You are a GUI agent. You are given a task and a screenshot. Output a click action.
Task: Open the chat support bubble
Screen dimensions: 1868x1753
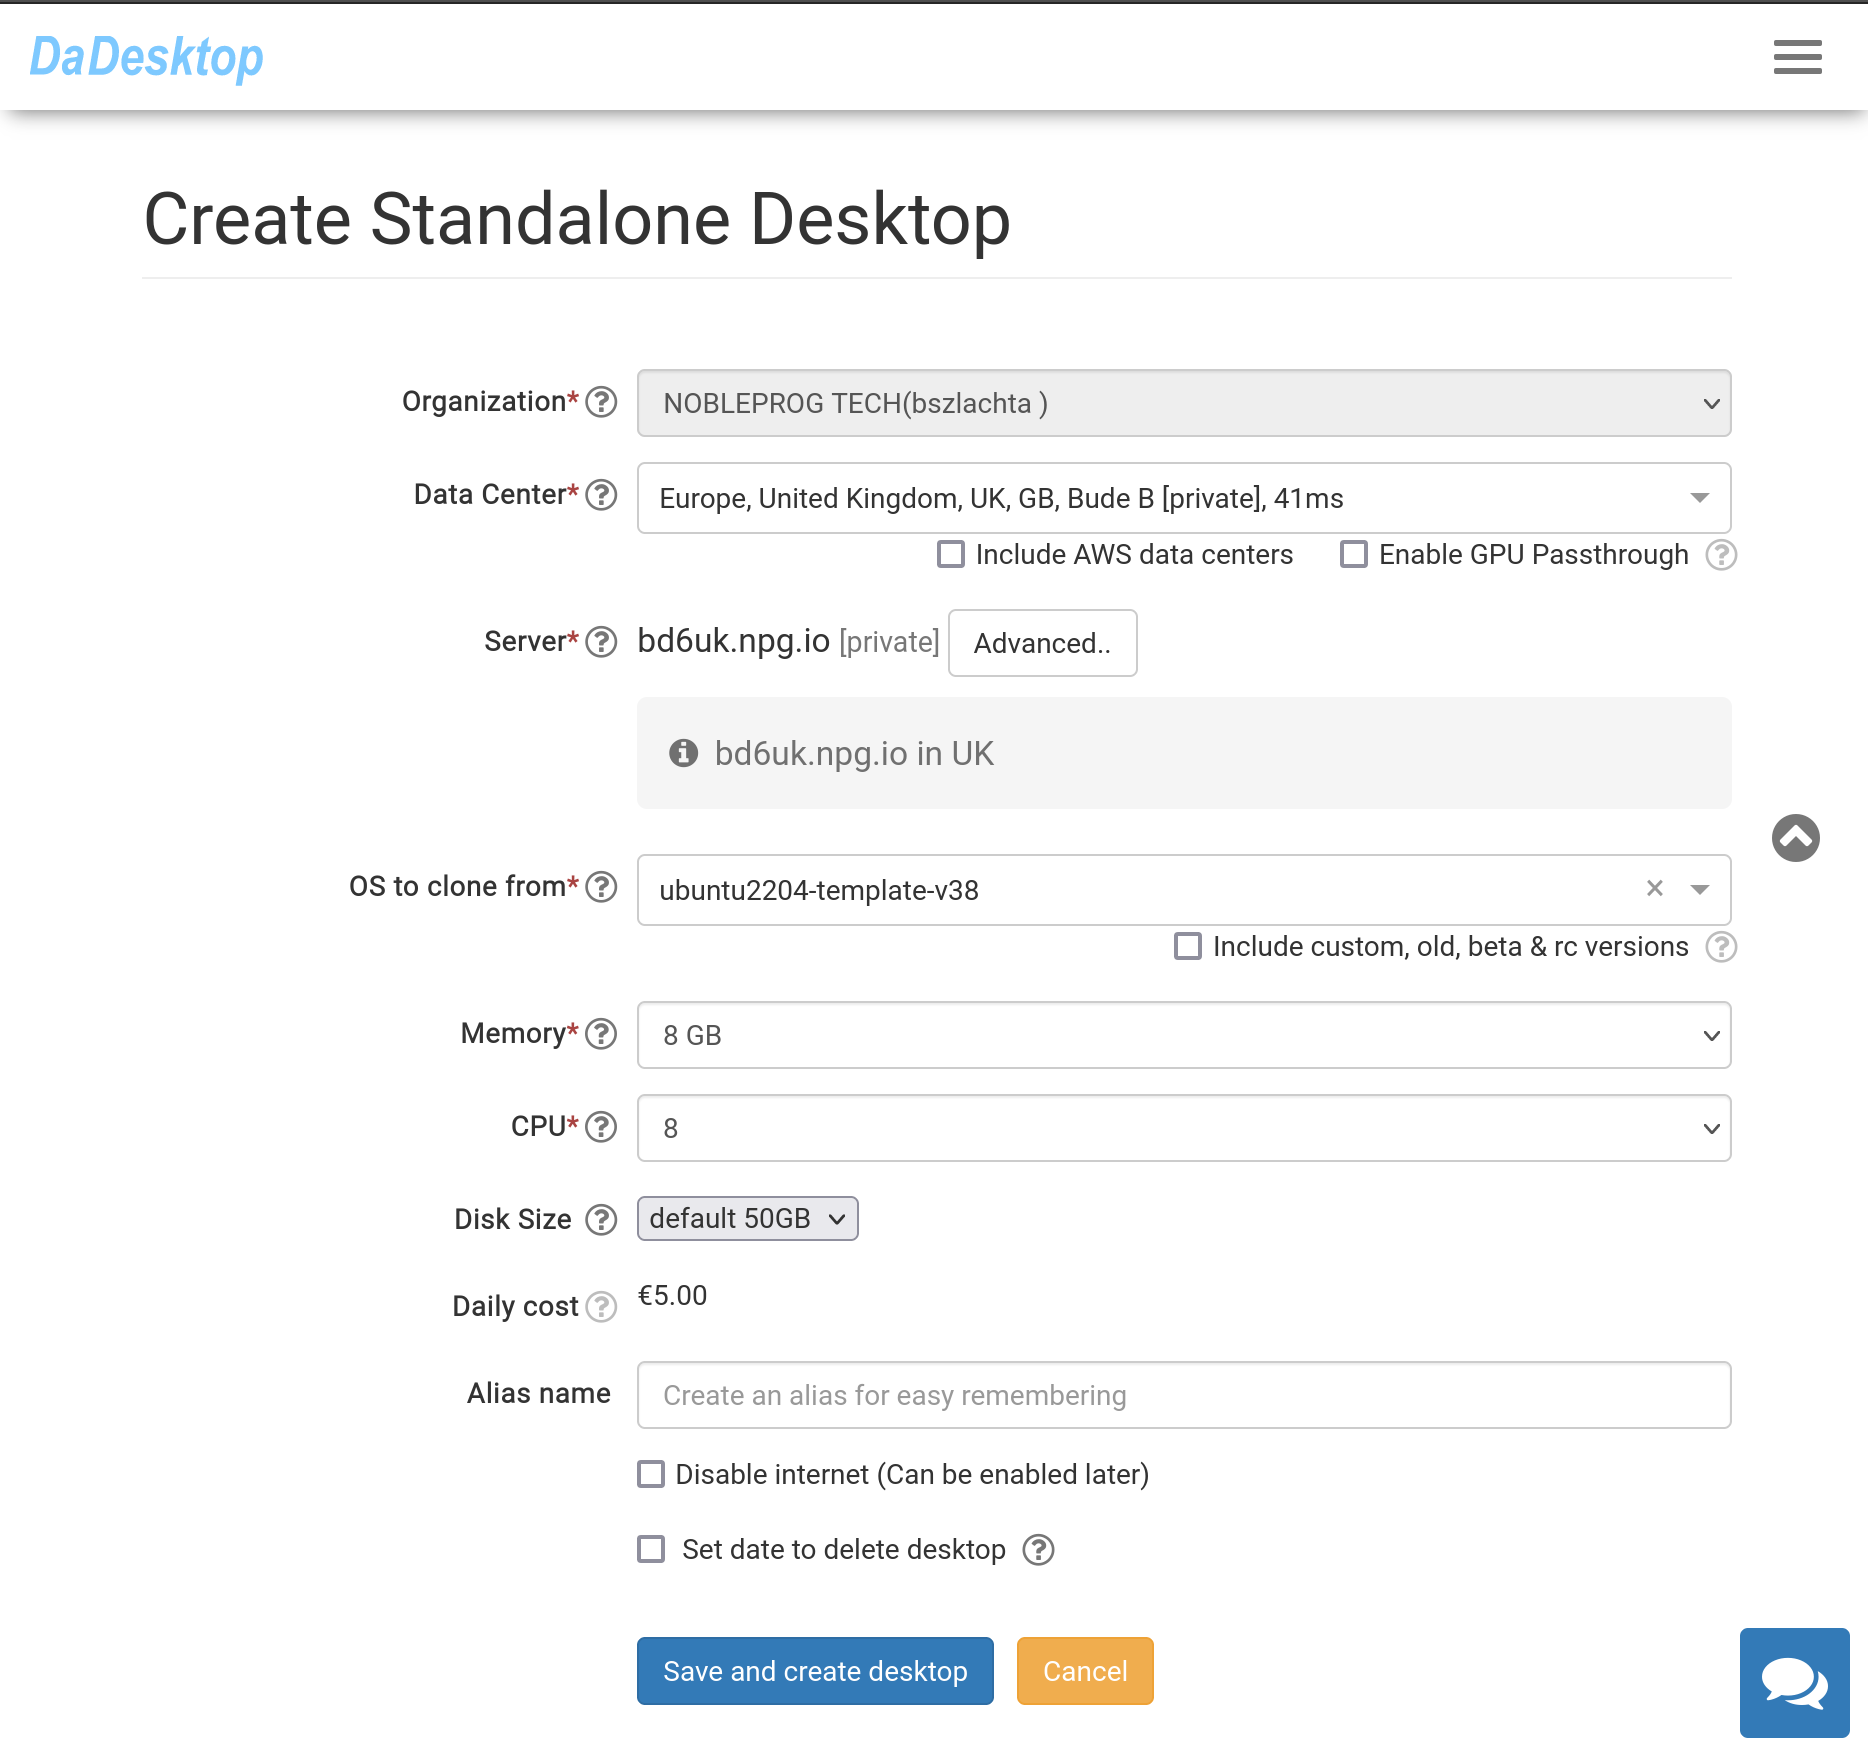(1794, 1682)
